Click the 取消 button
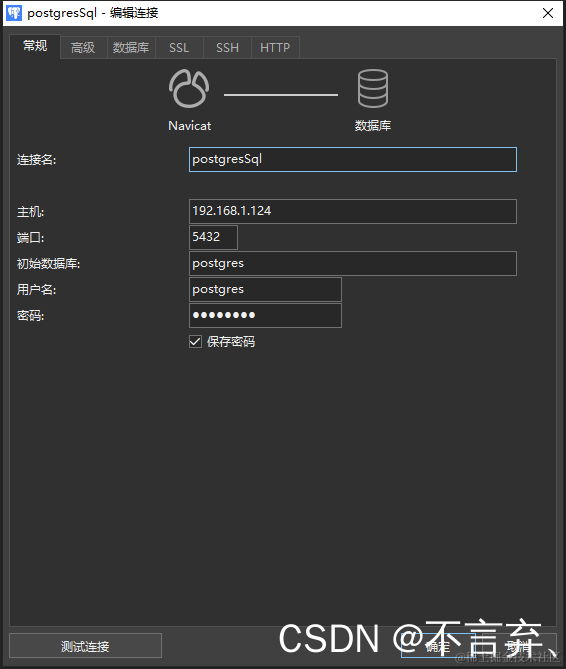The width and height of the screenshot is (566, 669). tap(518, 646)
